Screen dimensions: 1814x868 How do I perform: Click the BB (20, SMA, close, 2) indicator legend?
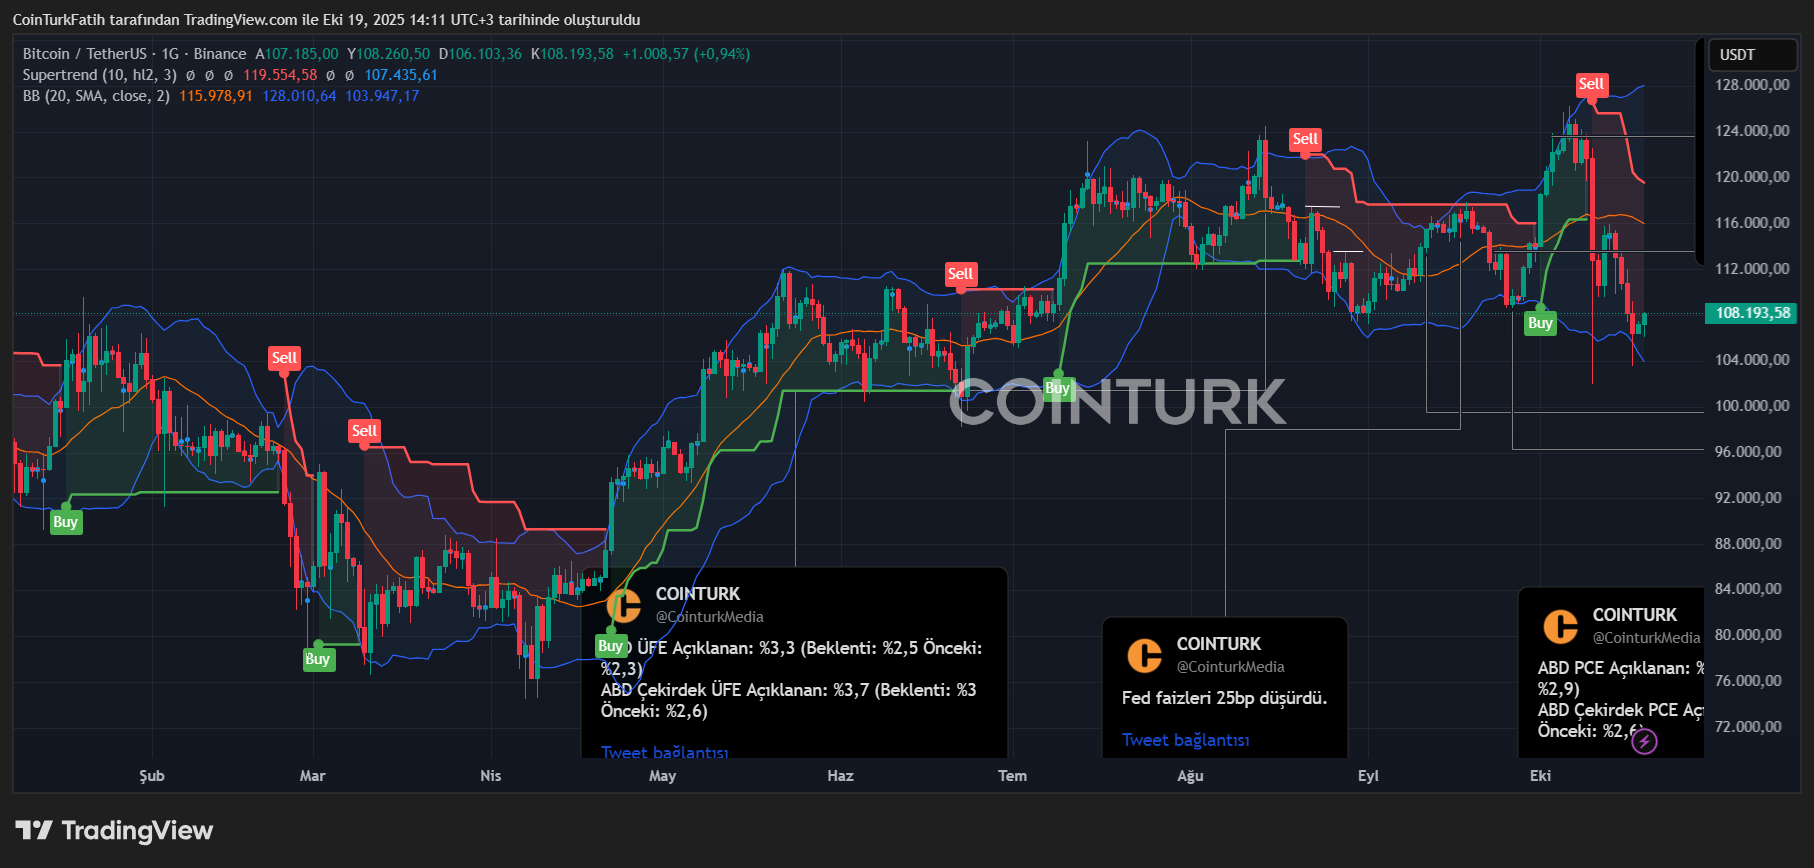pos(96,96)
